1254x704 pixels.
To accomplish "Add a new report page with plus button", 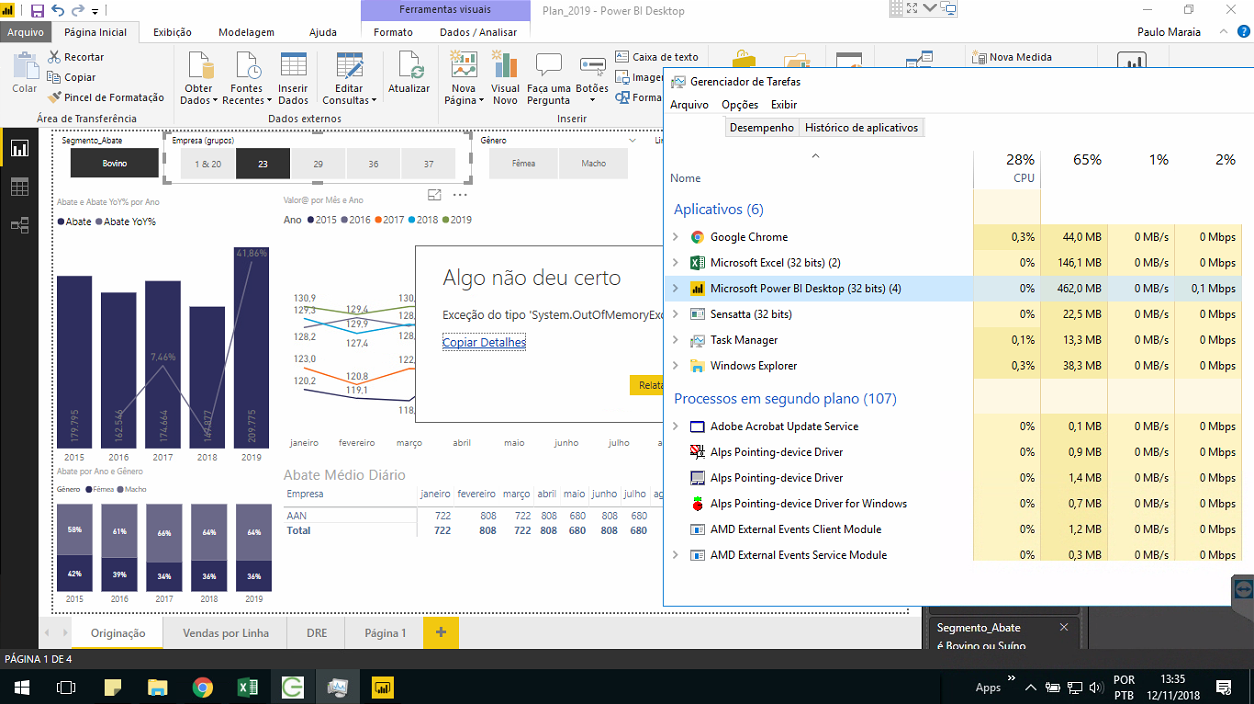I will tap(441, 633).
